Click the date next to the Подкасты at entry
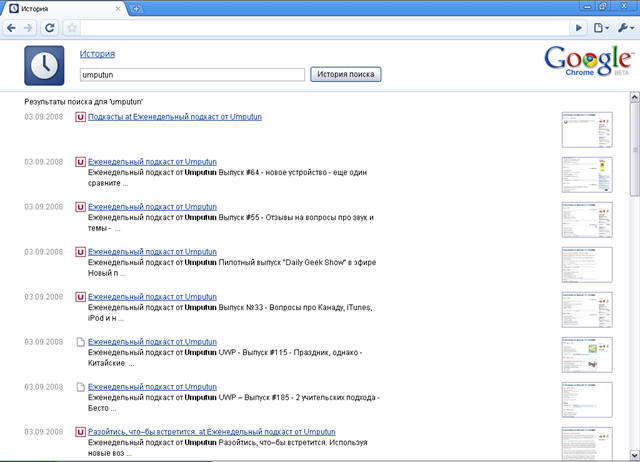 click(44, 117)
